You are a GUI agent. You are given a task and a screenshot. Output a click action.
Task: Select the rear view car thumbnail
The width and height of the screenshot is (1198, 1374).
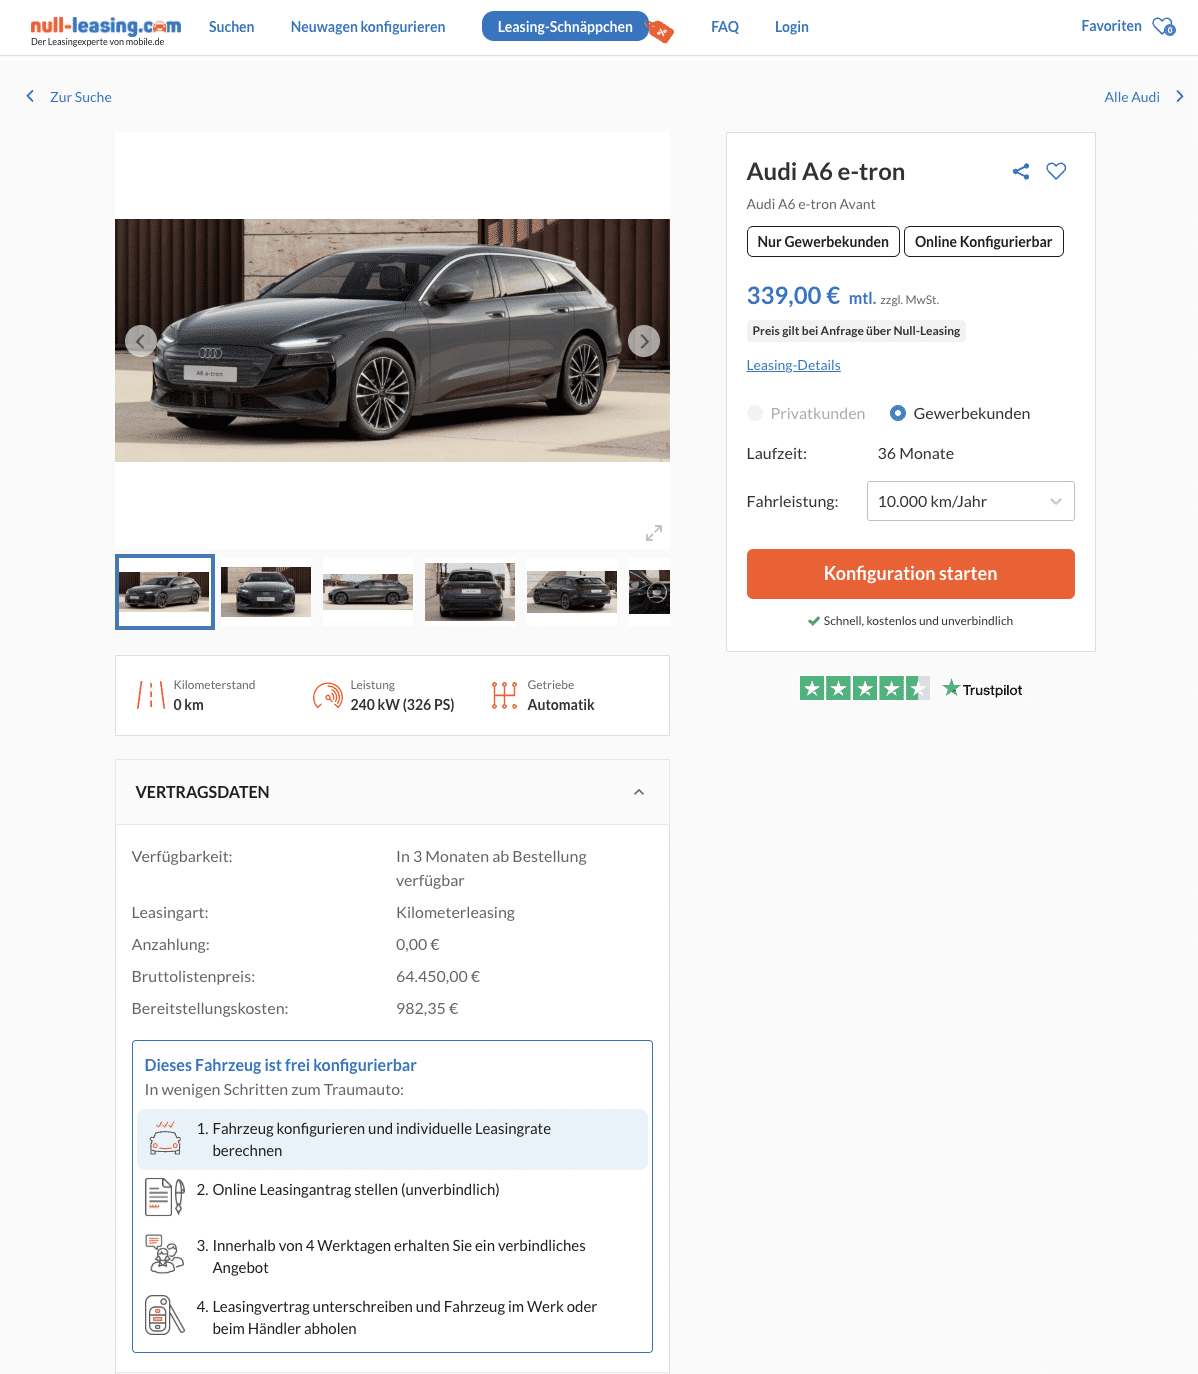[469, 591]
